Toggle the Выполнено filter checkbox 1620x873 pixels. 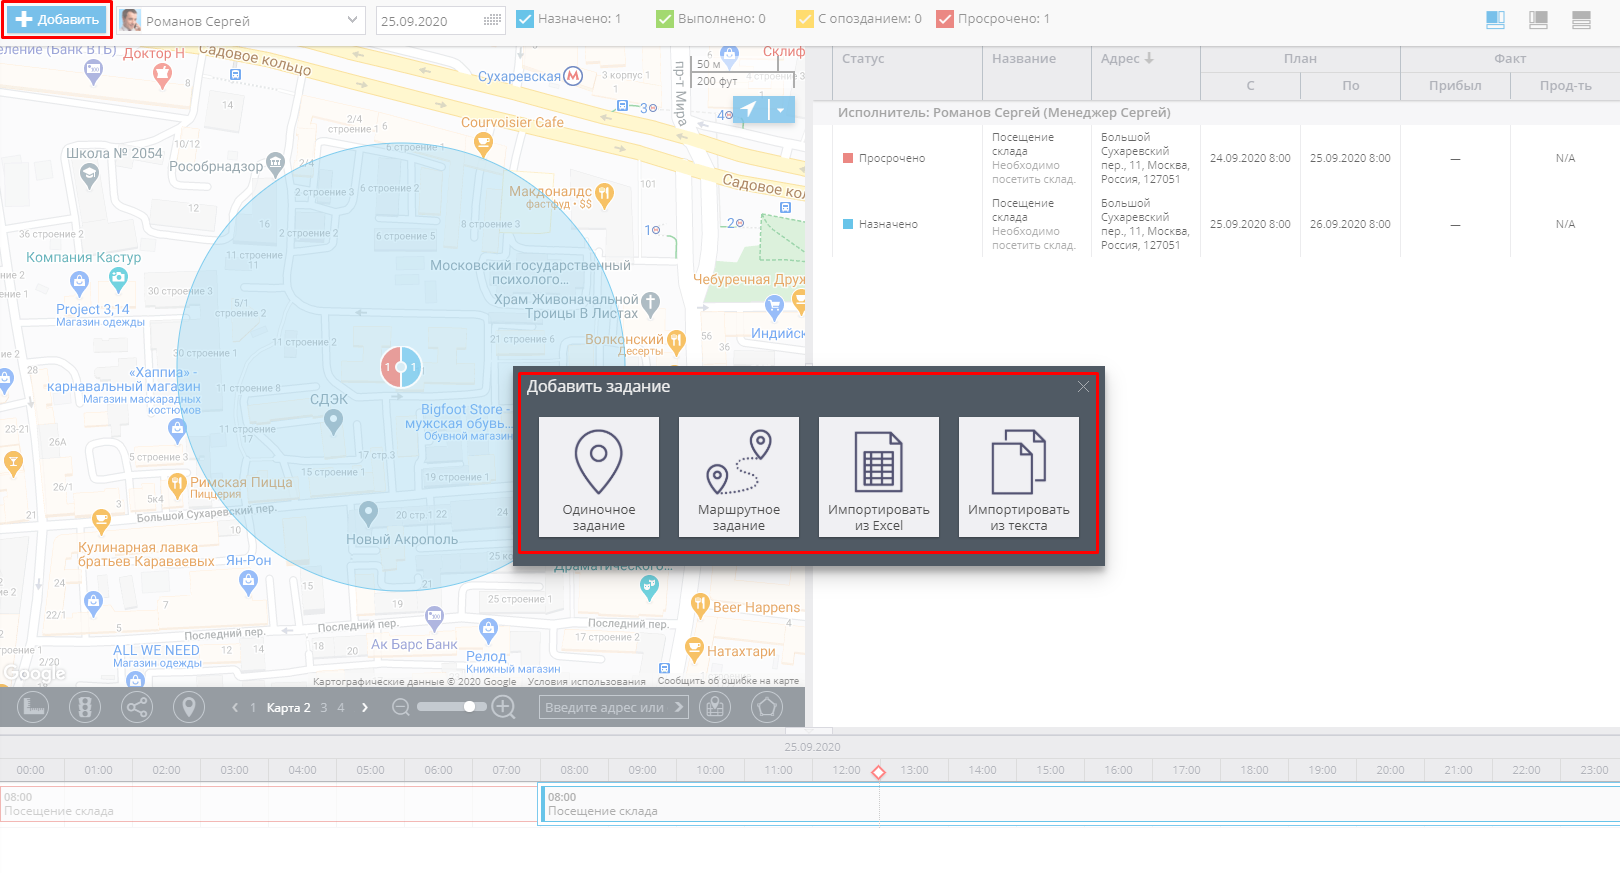(665, 19)
